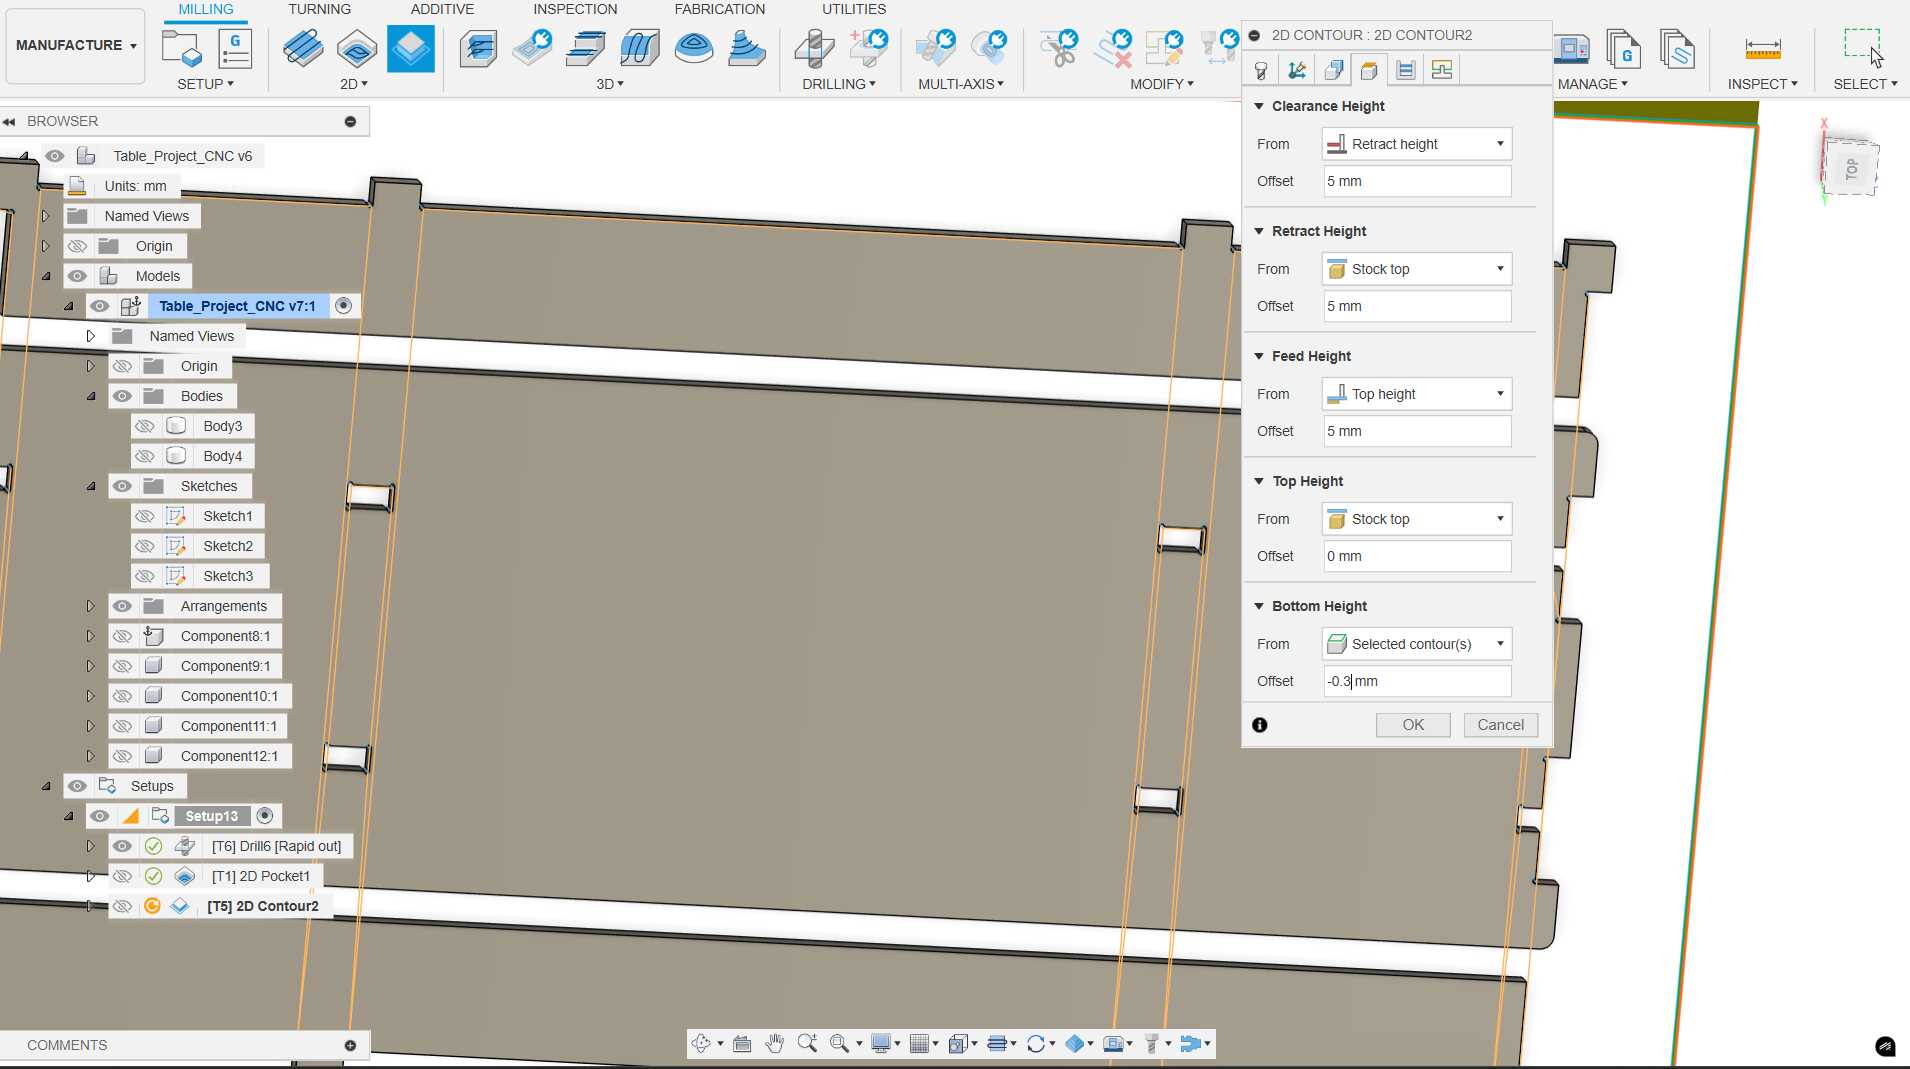
Task: Open the Linking tab icon in contour dialog
Action: click(x=1441, y=70)
